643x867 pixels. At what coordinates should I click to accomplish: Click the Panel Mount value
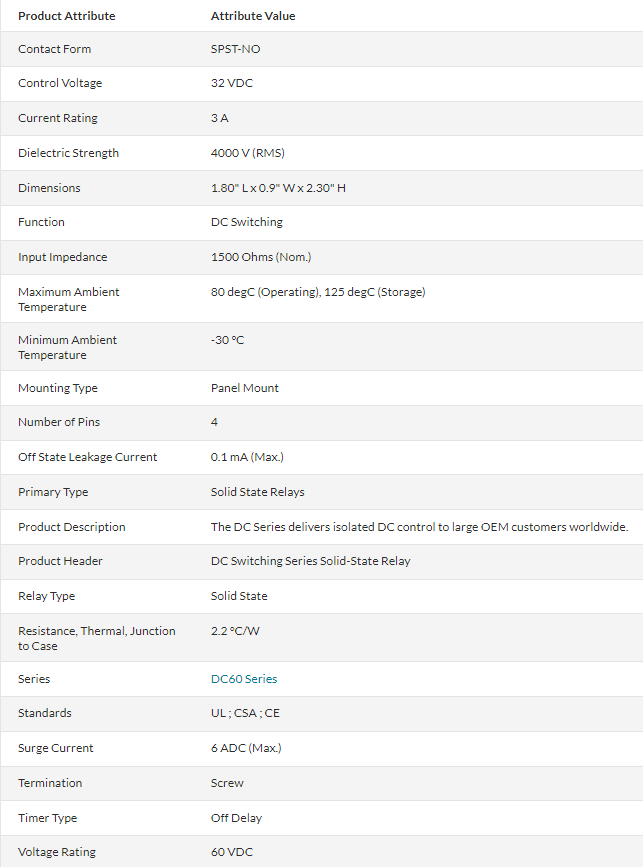[x=245, y=388]
